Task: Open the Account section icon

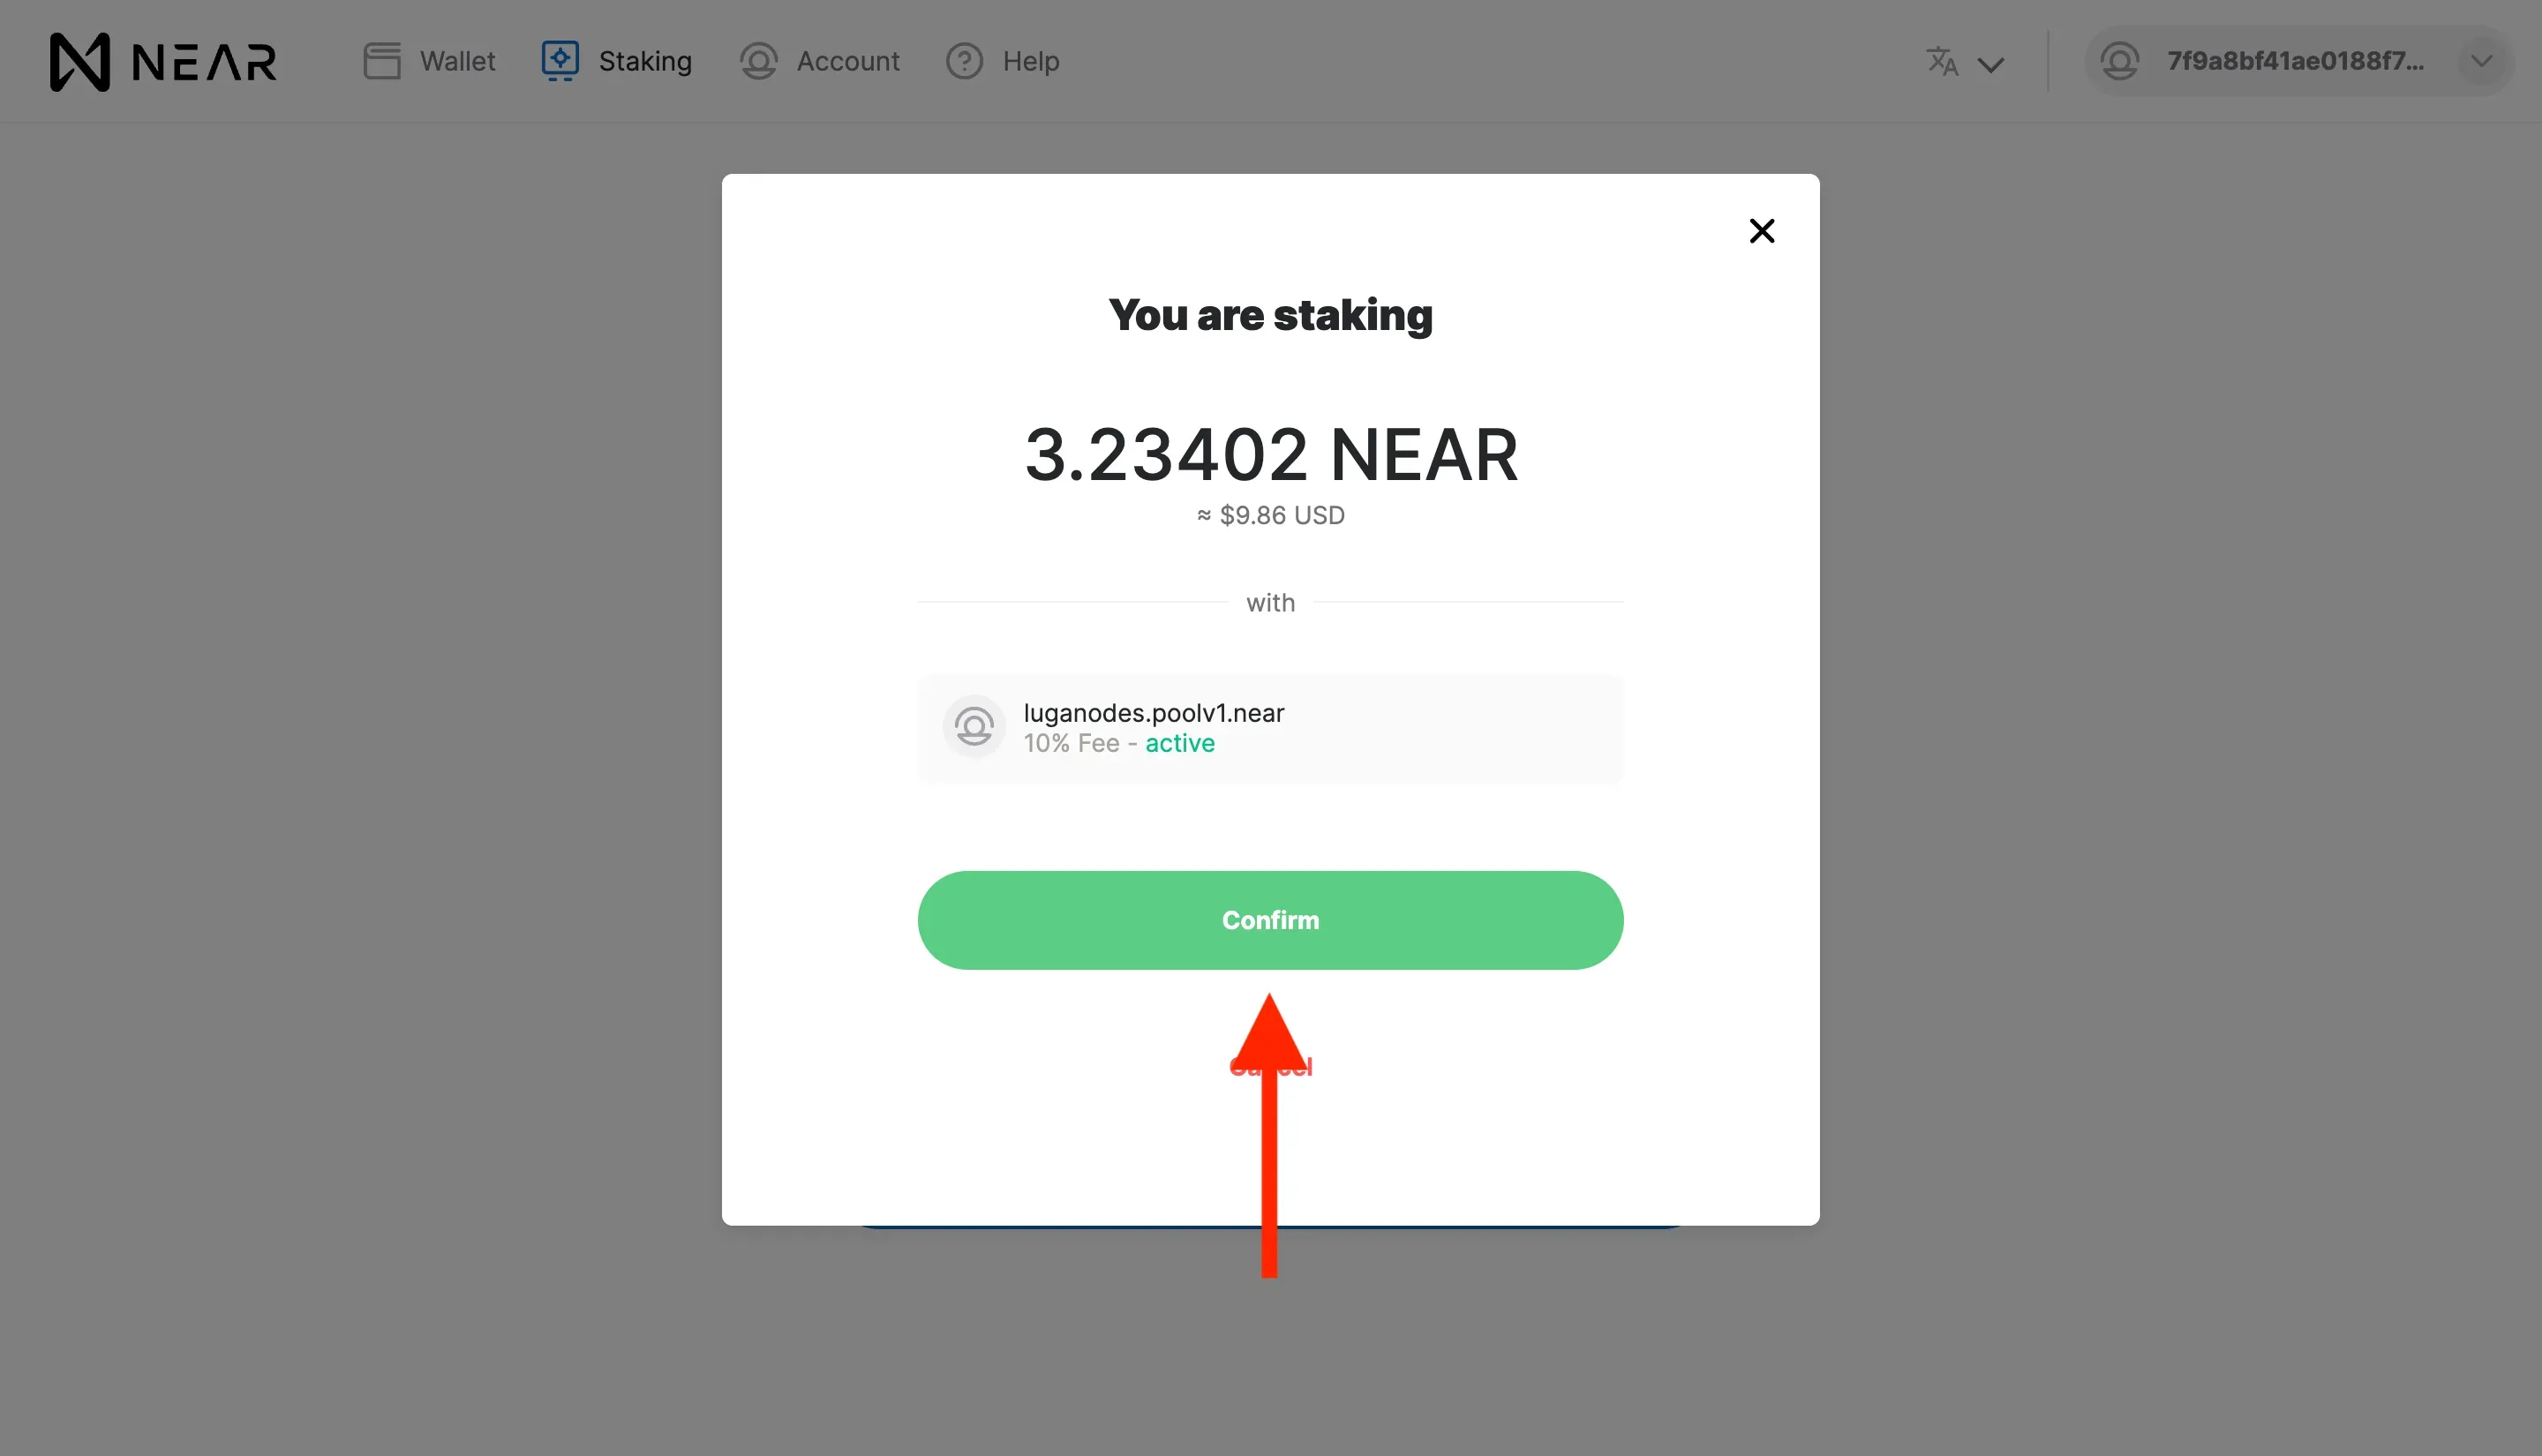Action: [x=759, y=59]
